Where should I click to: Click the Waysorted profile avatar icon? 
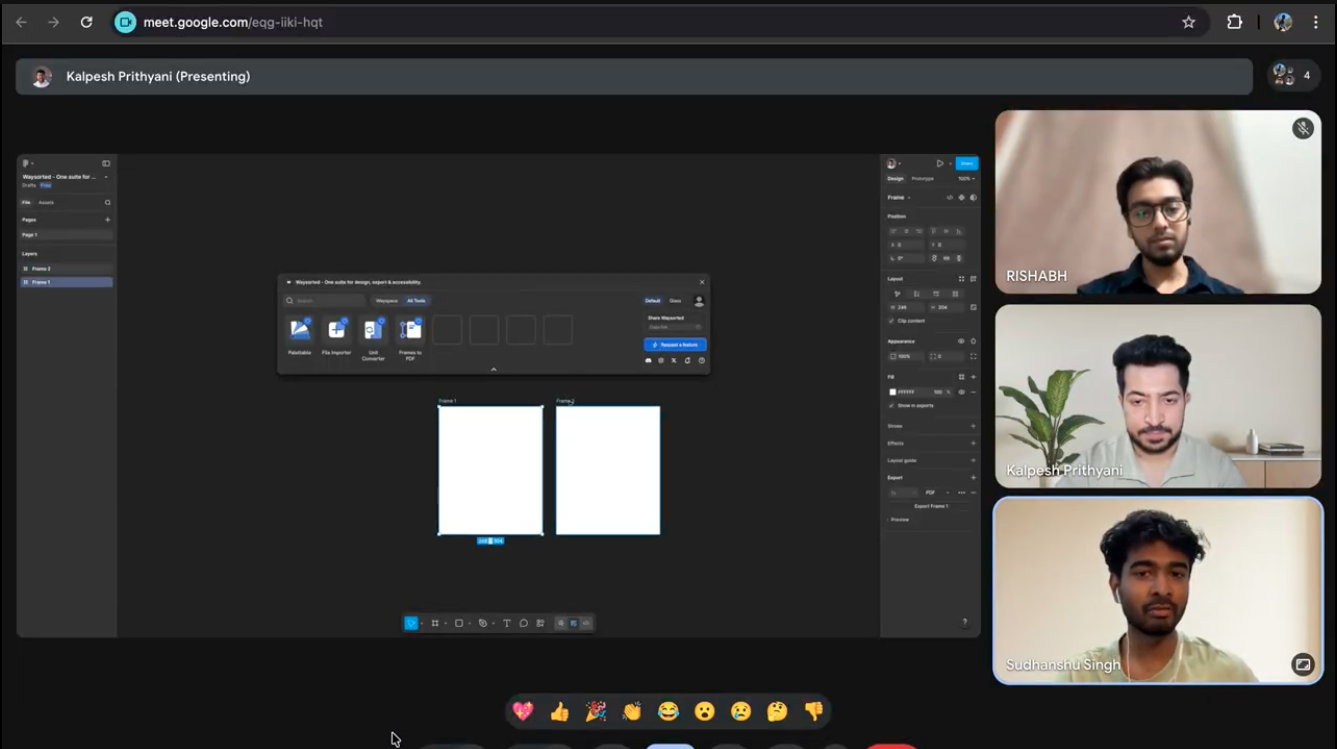click(x=699, y=300)
